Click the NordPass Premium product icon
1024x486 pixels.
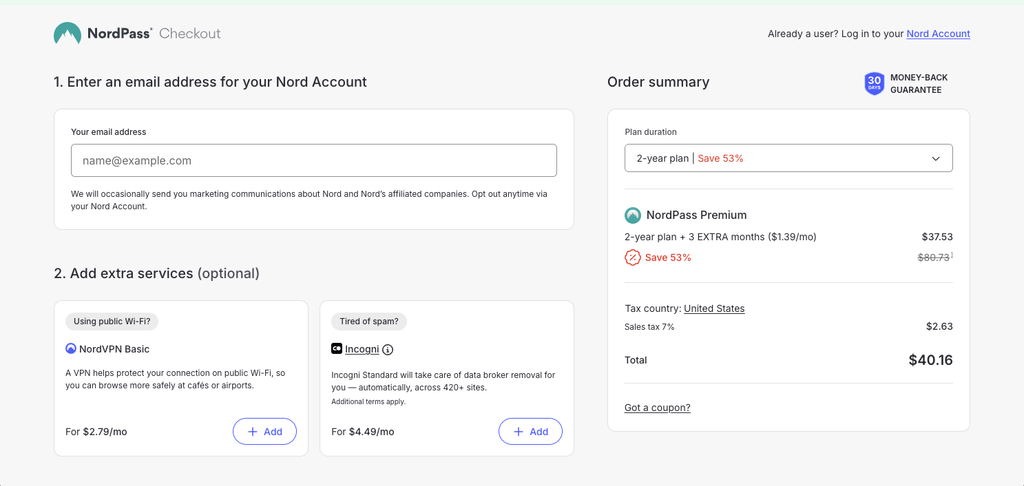632,215
